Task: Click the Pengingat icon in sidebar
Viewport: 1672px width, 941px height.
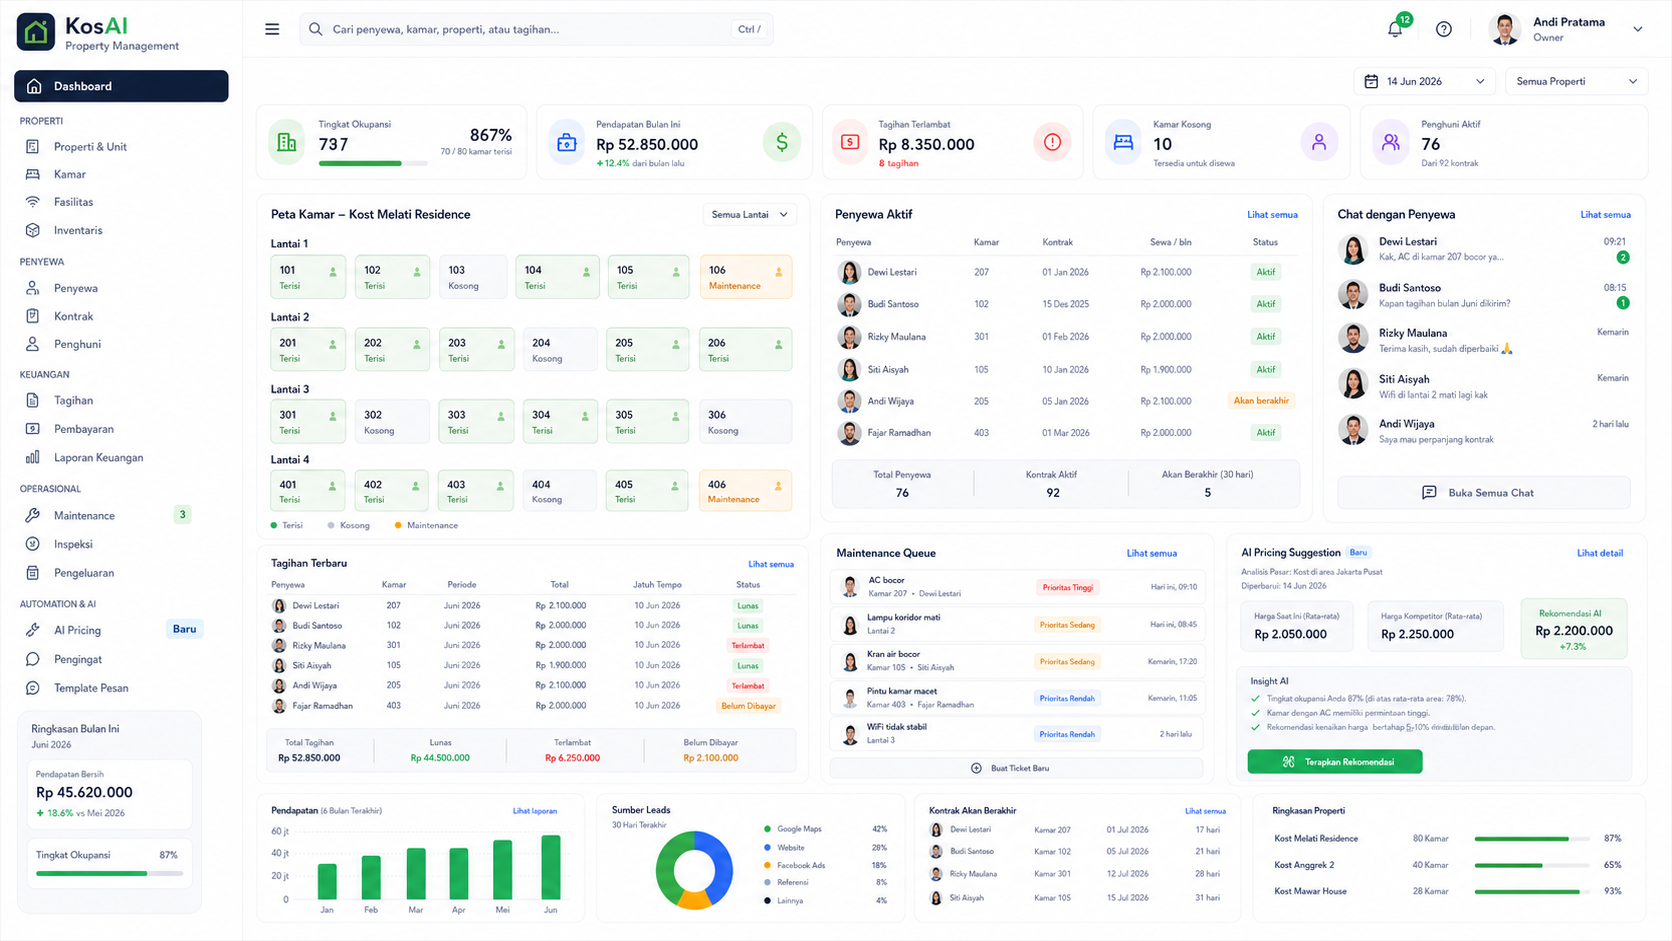Action: 33,659
